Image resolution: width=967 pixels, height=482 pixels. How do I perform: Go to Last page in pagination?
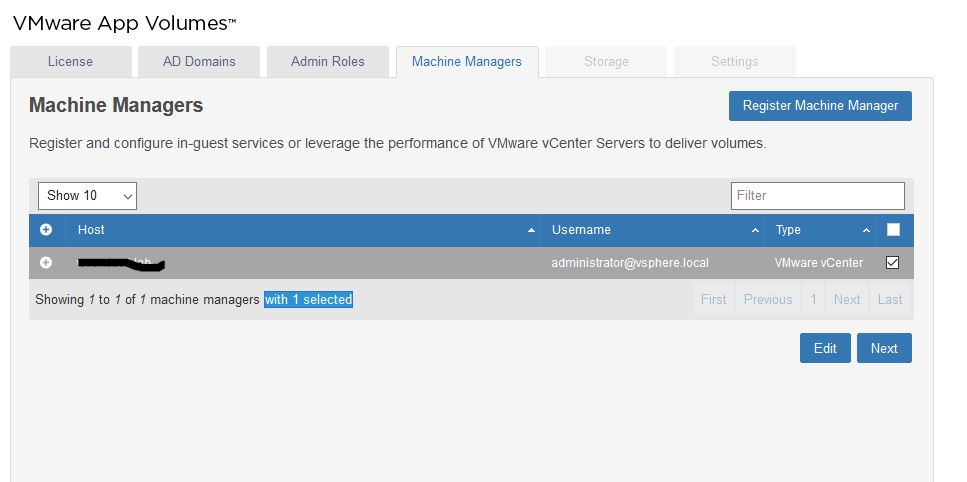tap(890, 300)
